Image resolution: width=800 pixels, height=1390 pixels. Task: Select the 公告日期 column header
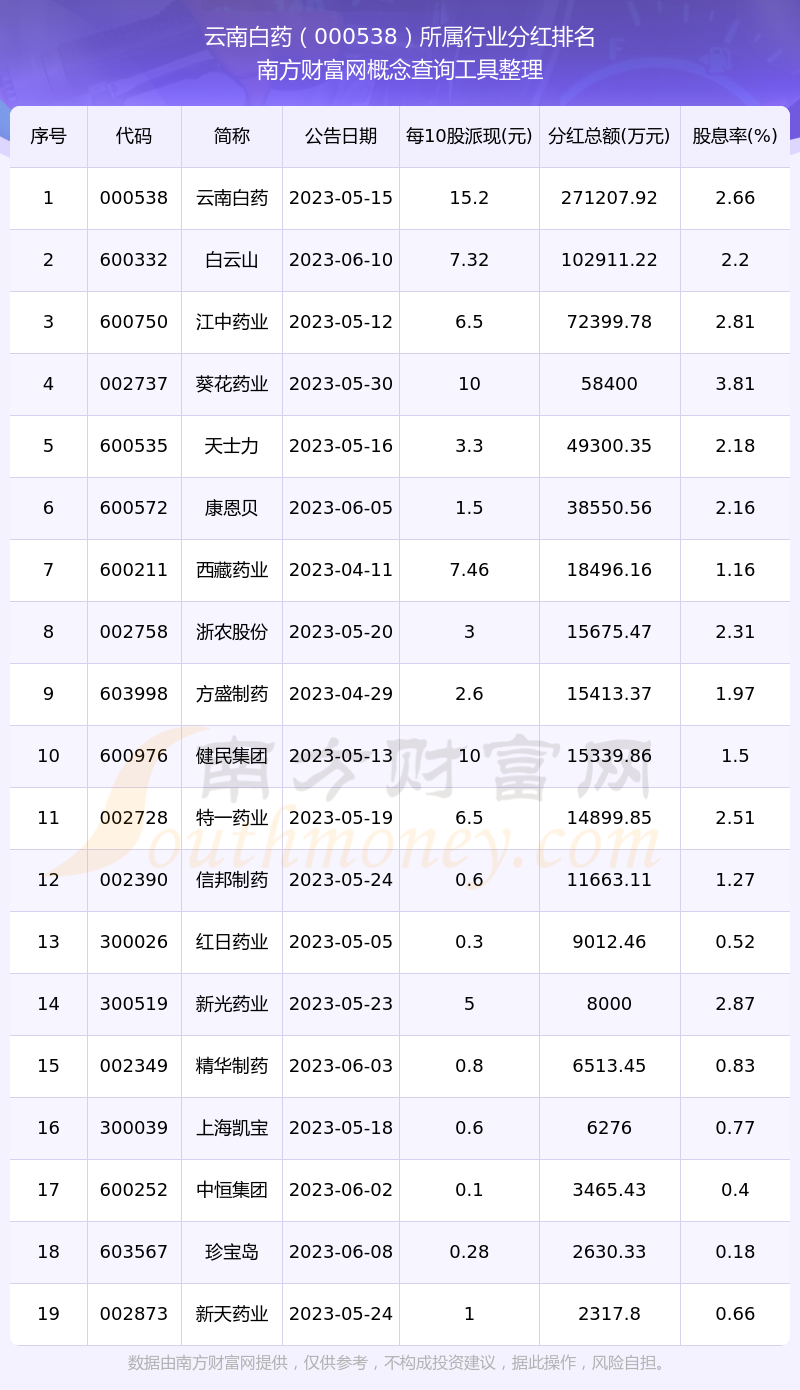tap(341, 136)
